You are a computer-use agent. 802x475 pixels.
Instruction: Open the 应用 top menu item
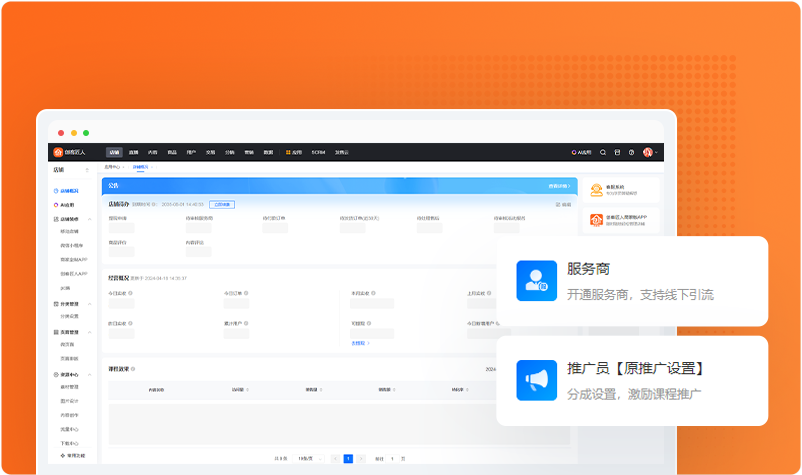[294, 152]
